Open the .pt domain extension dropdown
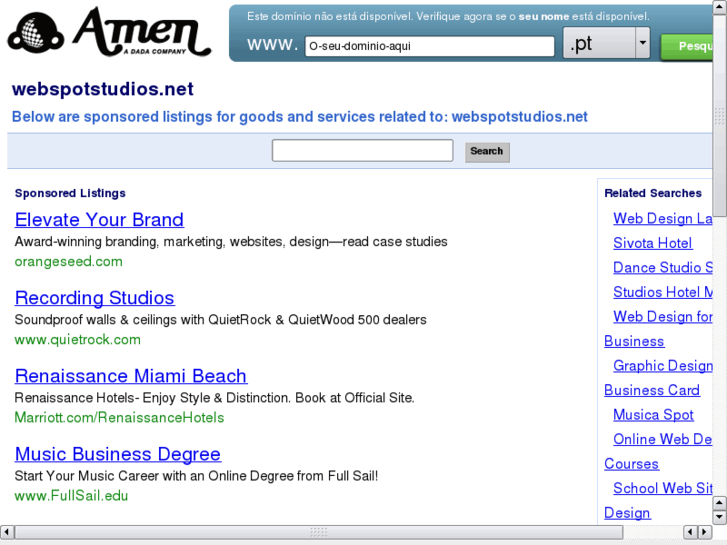 coord(606,43)
